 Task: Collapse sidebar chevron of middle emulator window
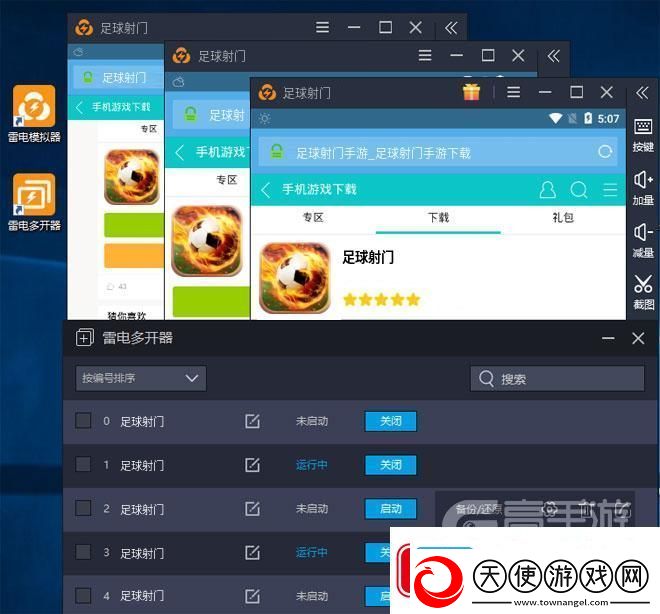pyautogui.click(x=553, y=56)
